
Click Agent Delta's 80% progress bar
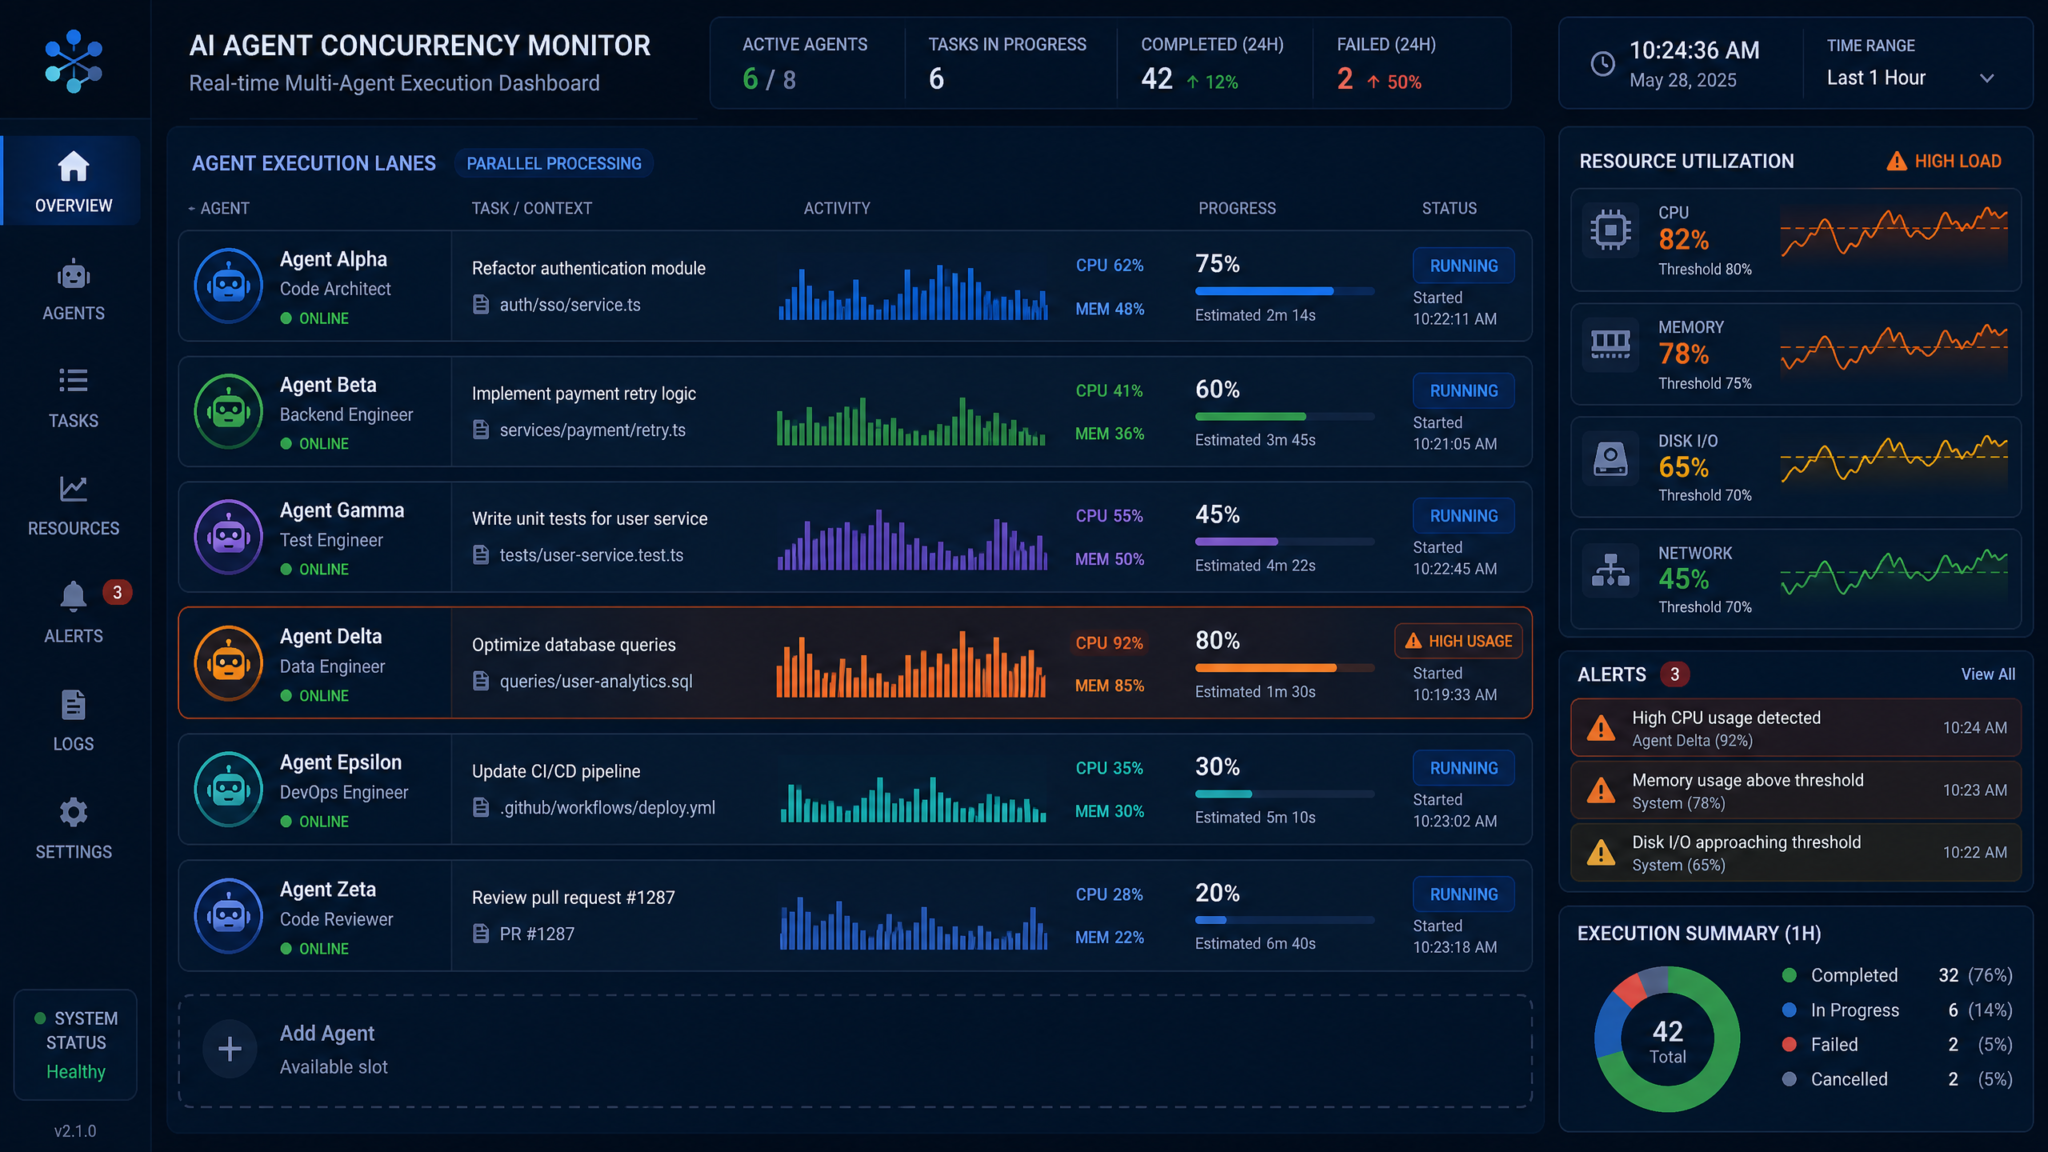tap(1284, 667)
